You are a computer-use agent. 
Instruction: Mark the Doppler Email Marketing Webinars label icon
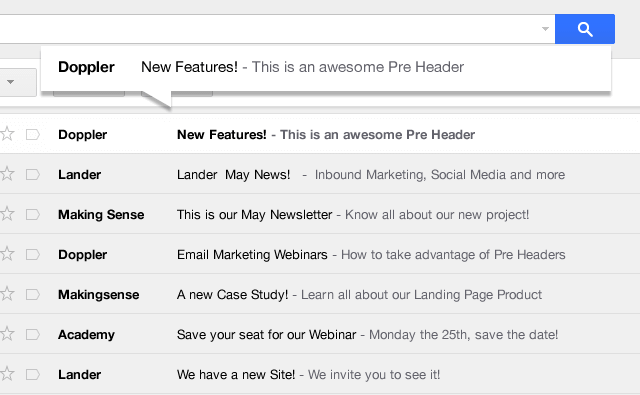(x=33, y=255)
